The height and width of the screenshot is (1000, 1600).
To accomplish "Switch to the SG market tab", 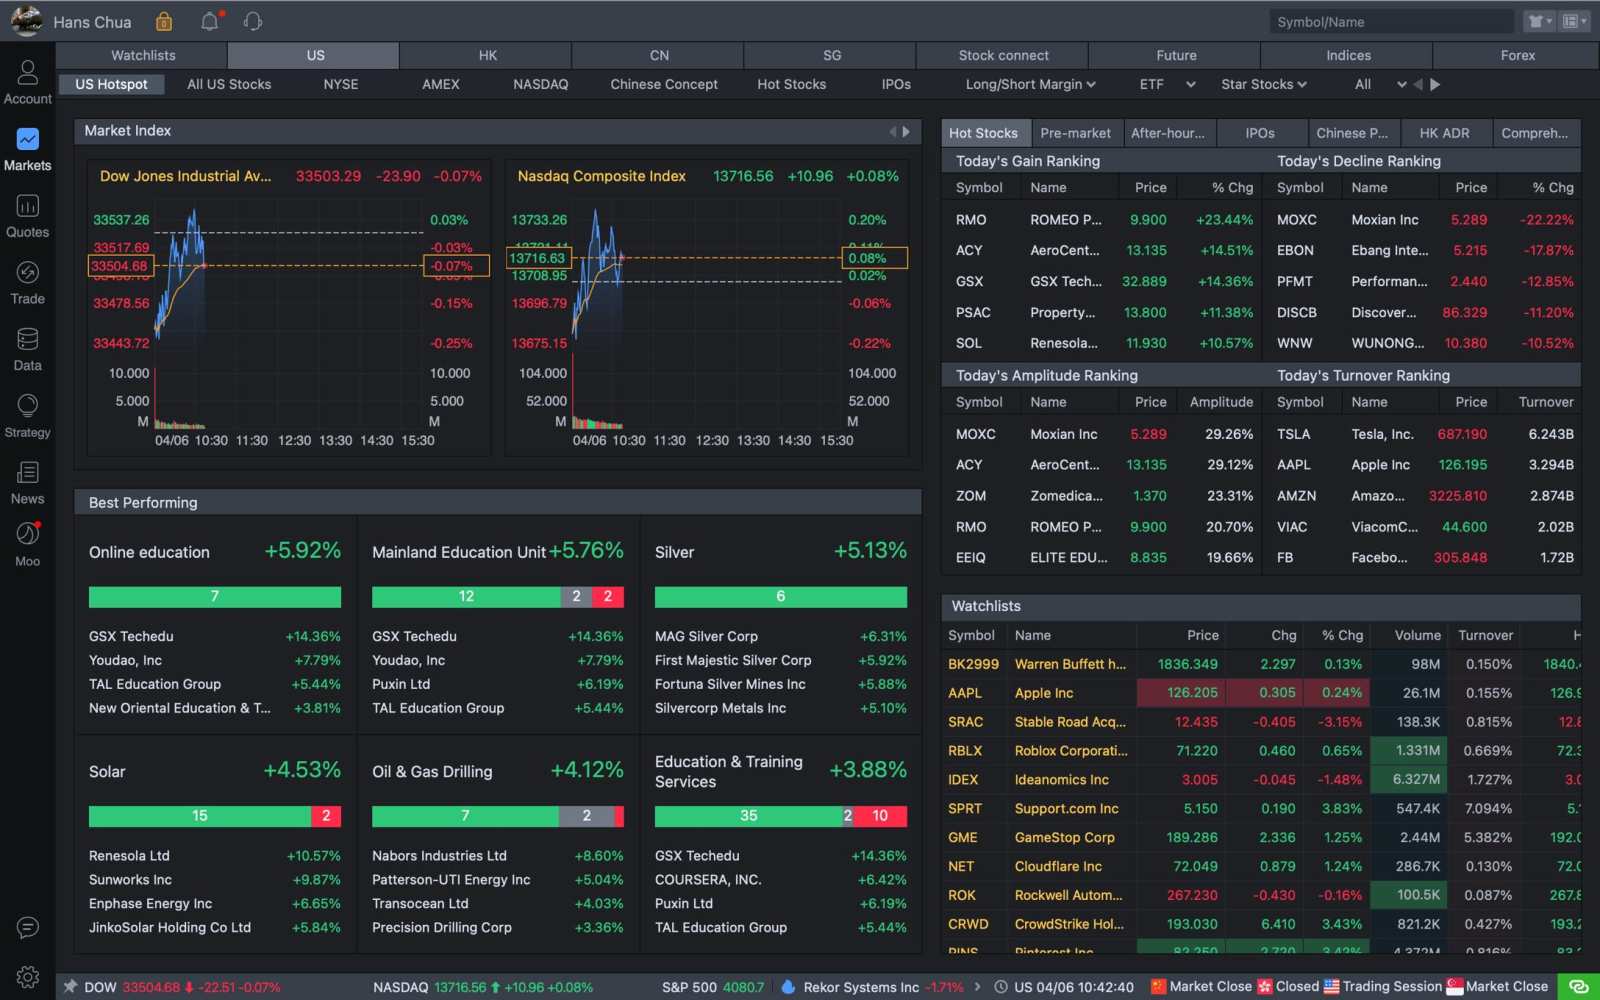I will [x=832, y=55].
